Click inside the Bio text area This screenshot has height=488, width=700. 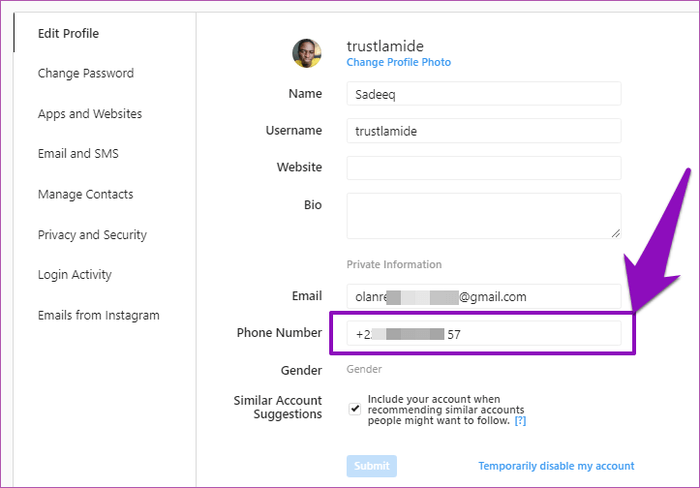tap(483, 215)
